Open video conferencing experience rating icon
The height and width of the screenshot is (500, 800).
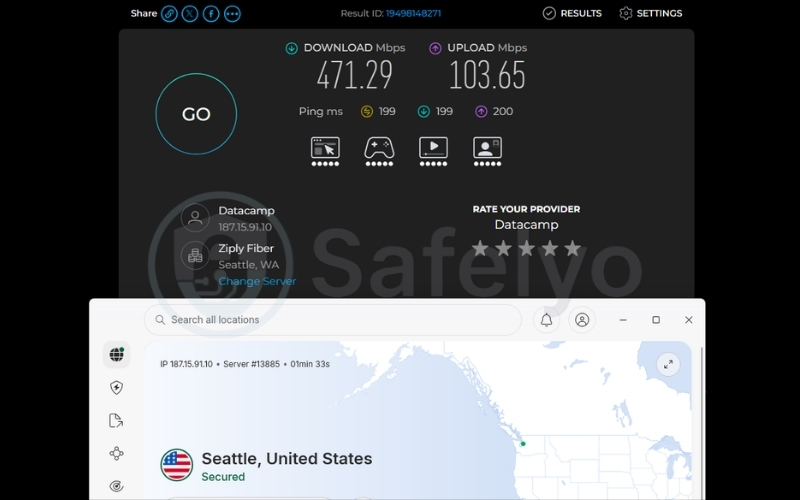pos(487,151)
